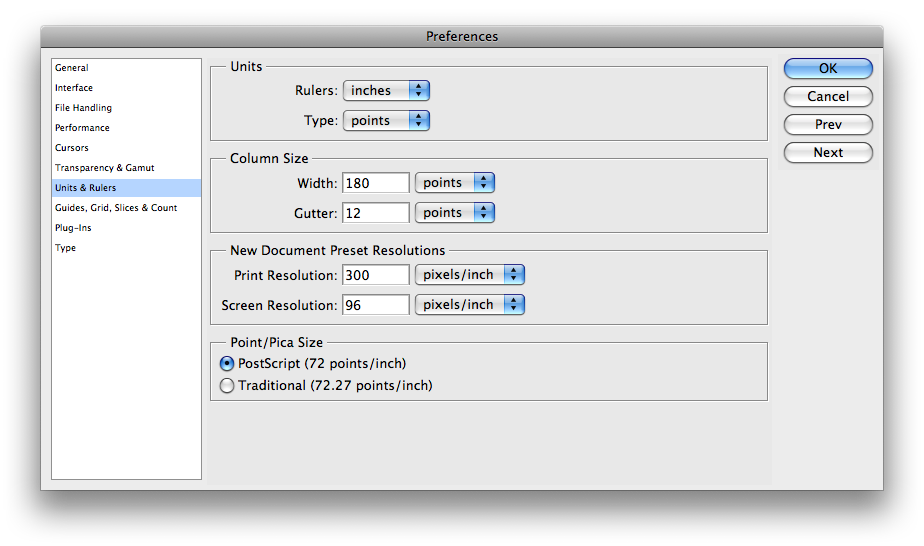Go to previous preferences with Prev
Viewport: 924px width, 546px height.
pyautogui.click(x=828, y=124)
